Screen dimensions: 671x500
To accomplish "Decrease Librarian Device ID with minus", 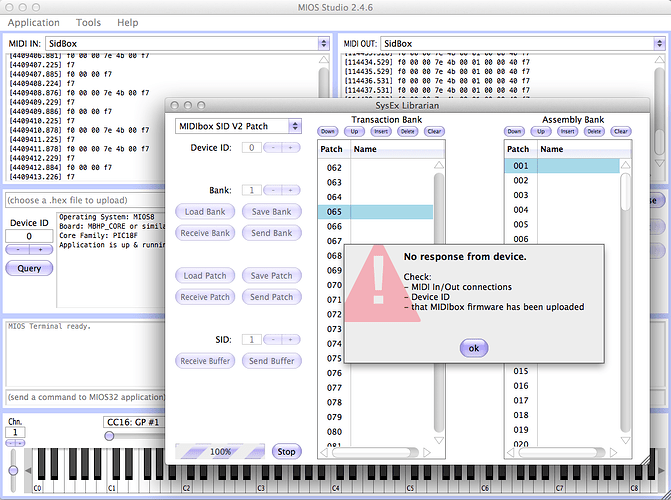I will [273, 148].
